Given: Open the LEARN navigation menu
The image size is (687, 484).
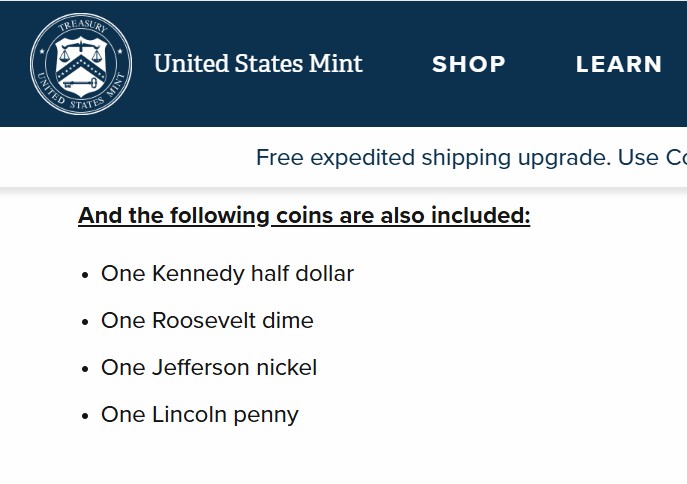Looking at the screenshot, I should click(619, 64).
